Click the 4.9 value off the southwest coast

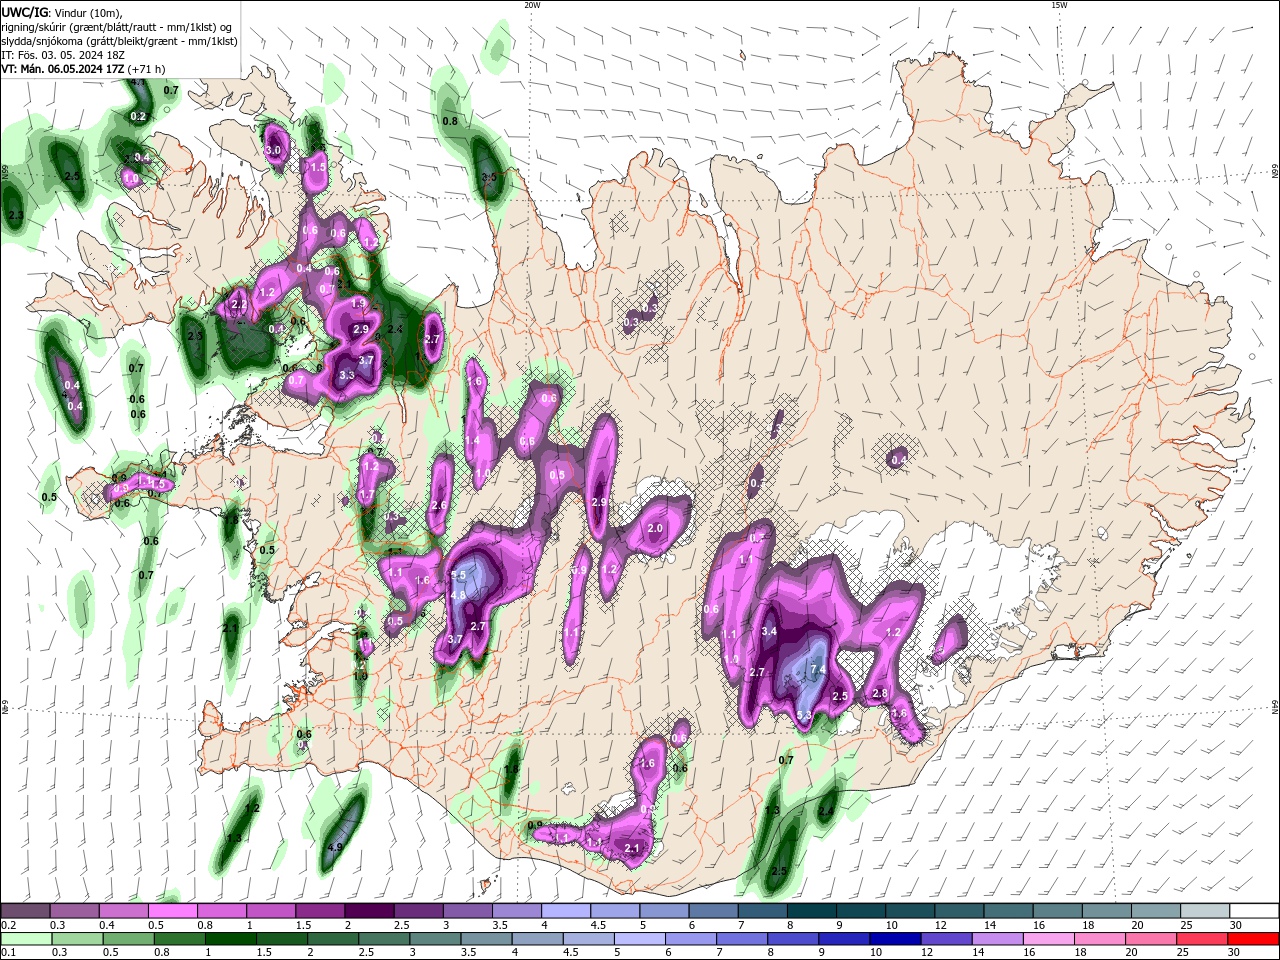pos(336,847)
